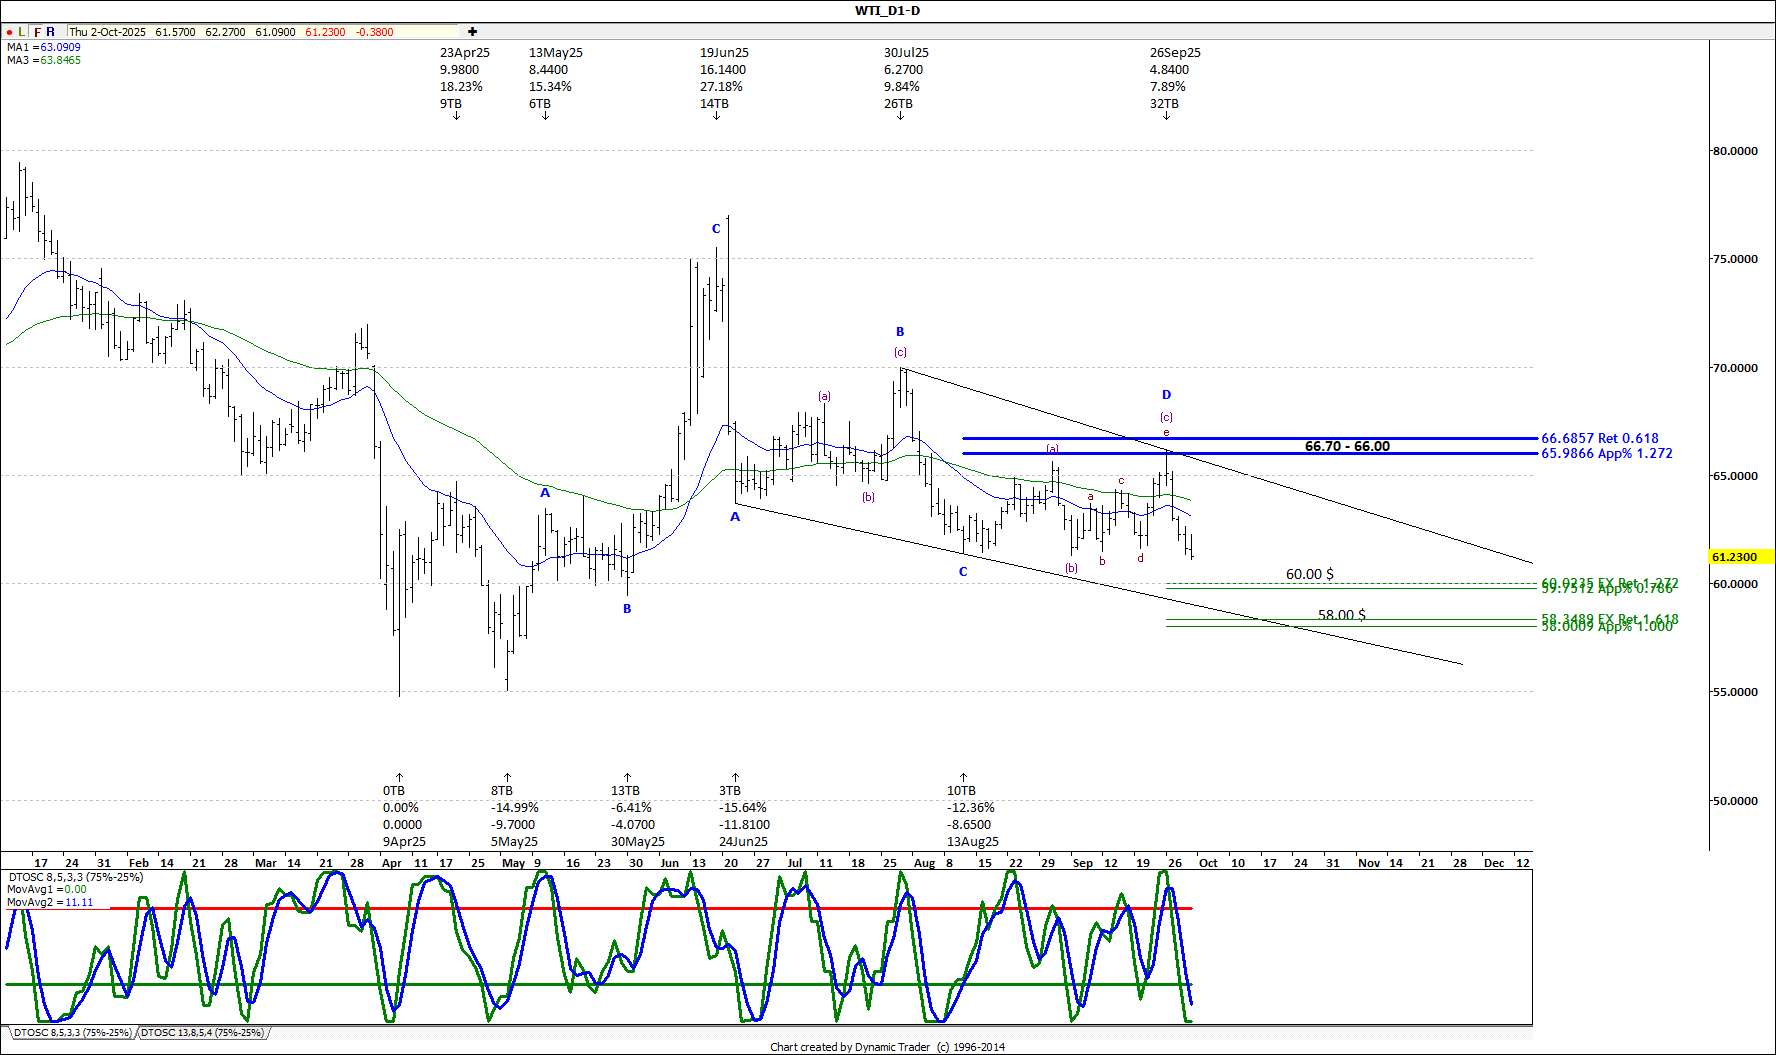This screenshot has width=1776, height=1055.
Task: Select the 65.9866 App% 1.272 level label
Action: [x=1606, y=453]
